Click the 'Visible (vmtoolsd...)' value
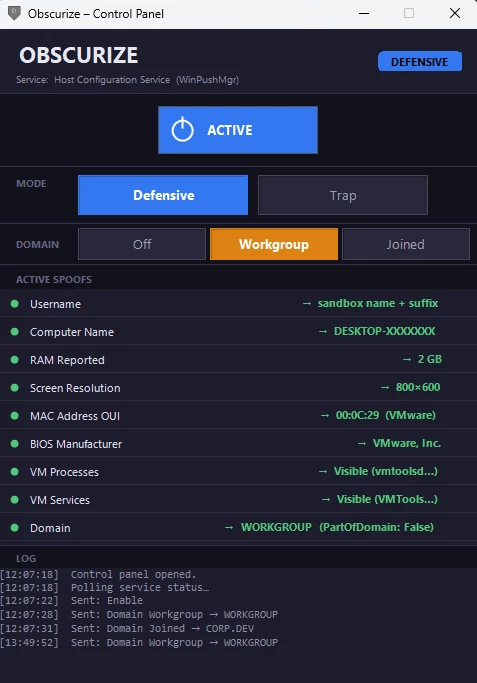 click(x=386, y=471)
